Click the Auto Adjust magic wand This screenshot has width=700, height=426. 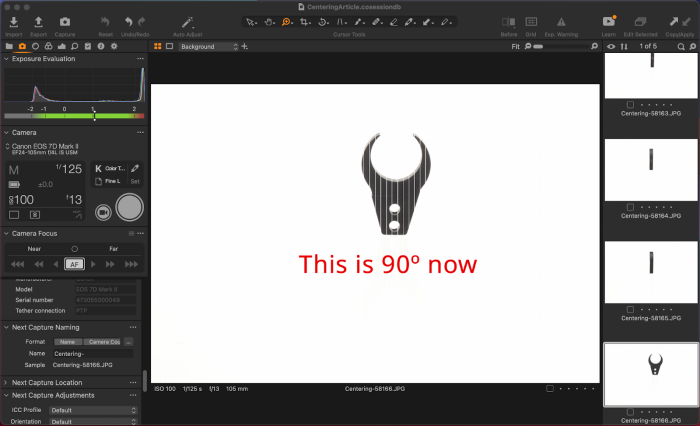click(x=188, y=22)
